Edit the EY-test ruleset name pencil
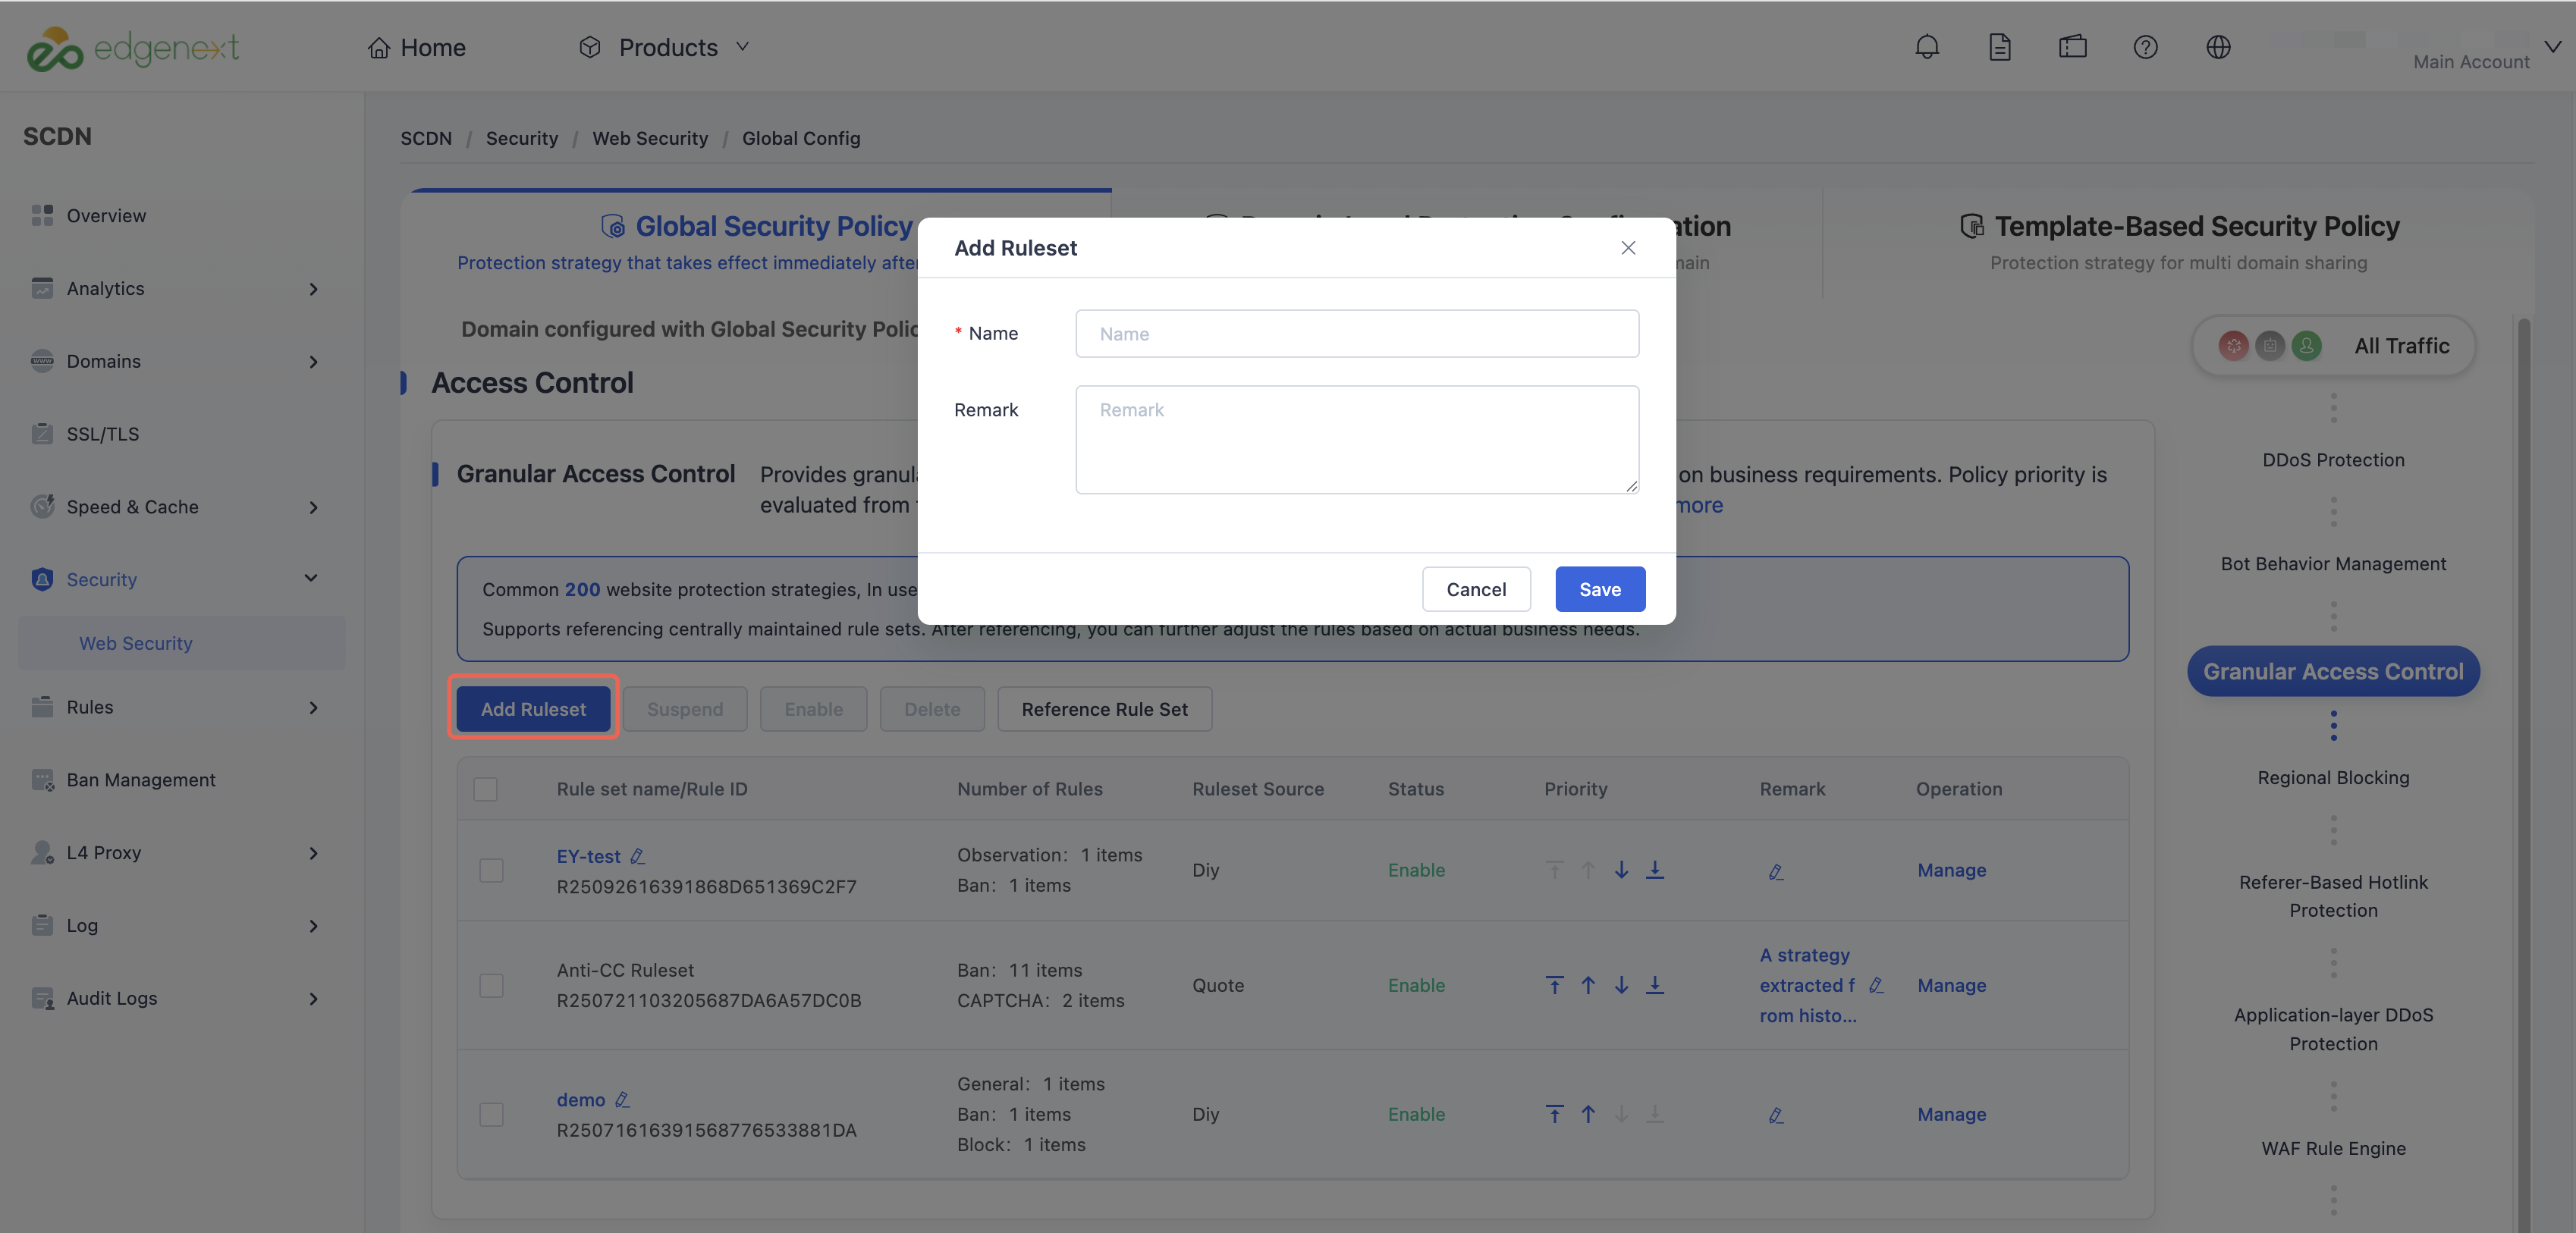This screenshot has height=1233, width=2576. [637, 856]
